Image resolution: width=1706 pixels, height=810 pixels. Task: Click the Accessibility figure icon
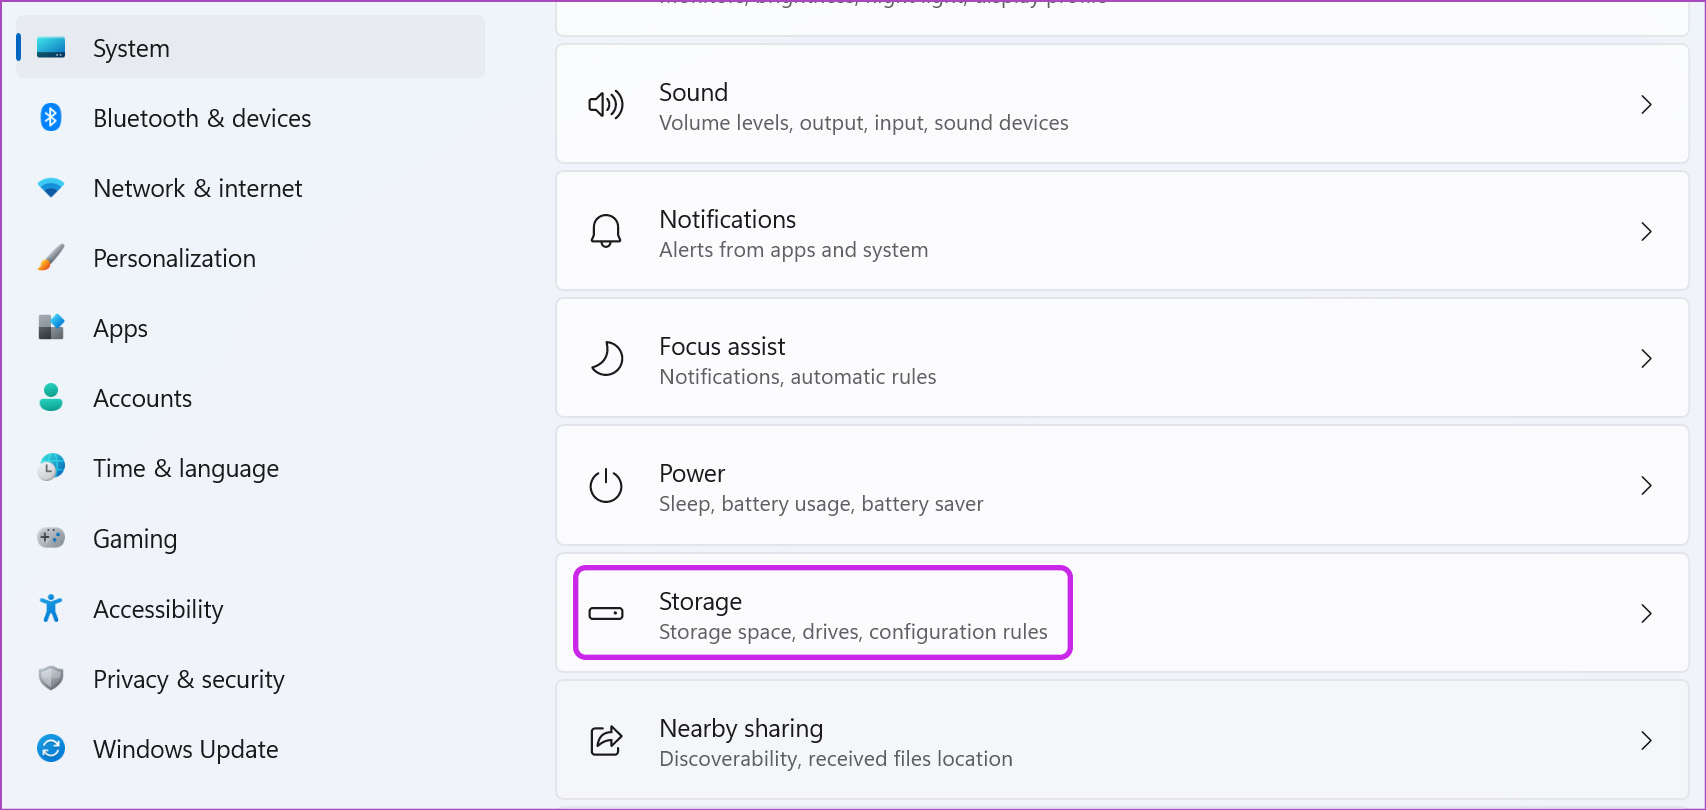[51, 608]
